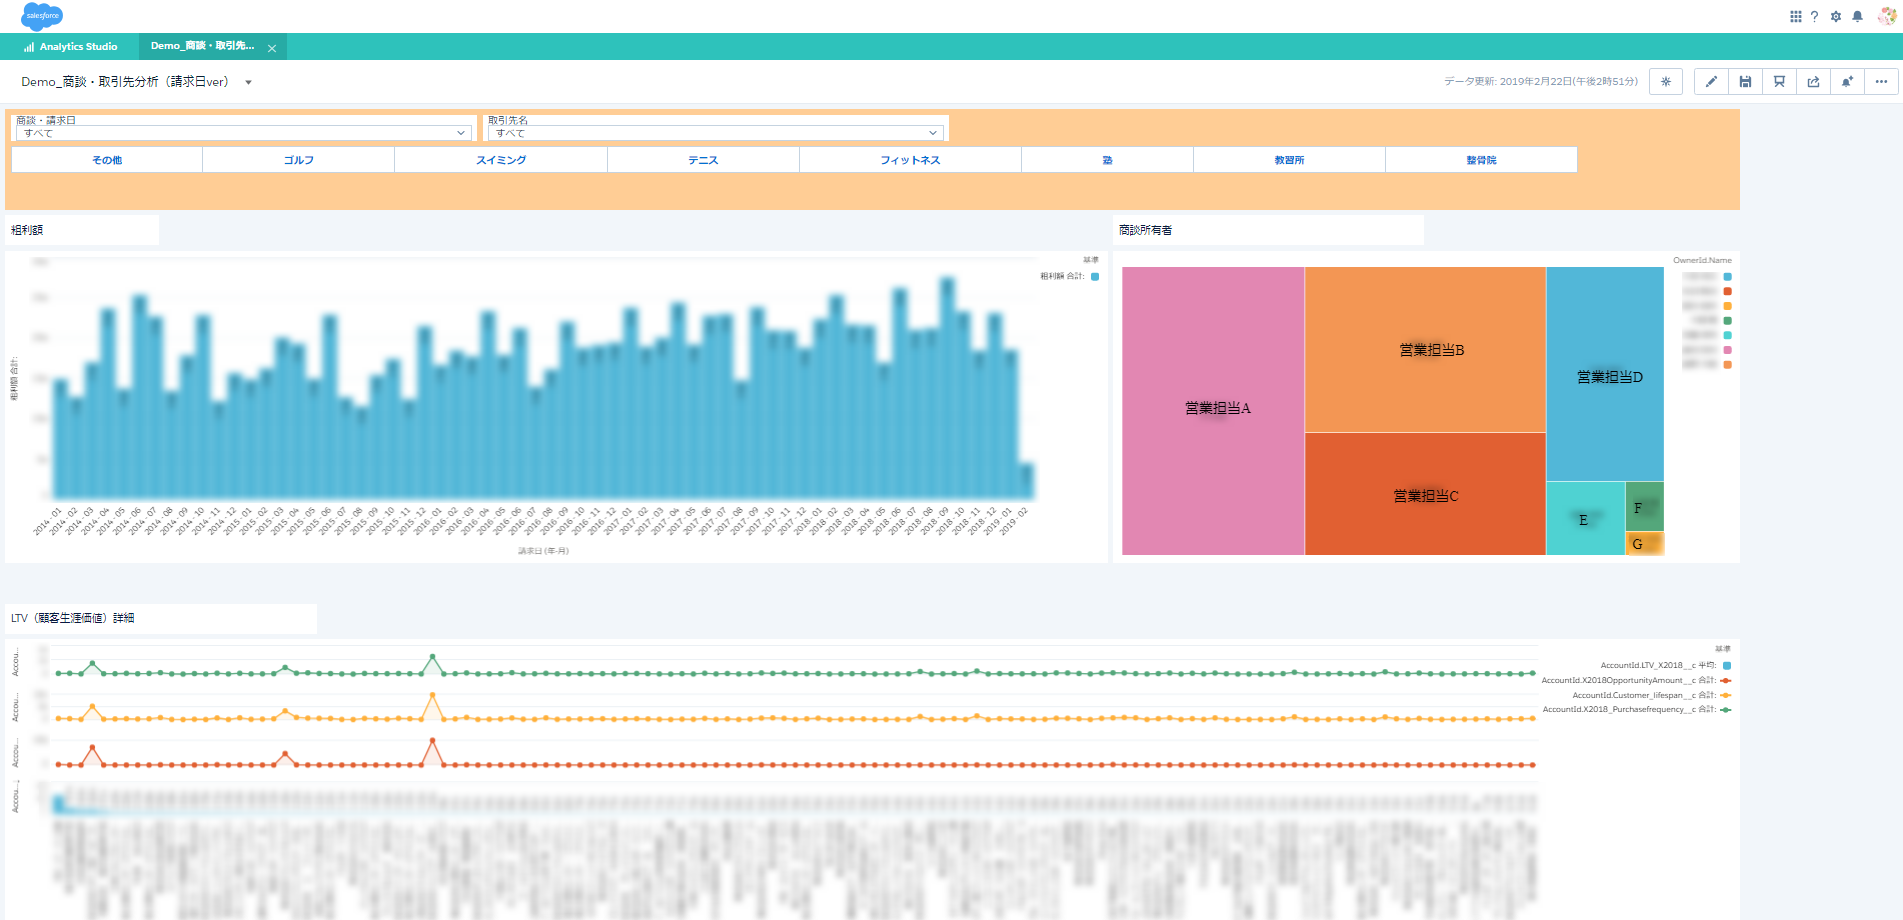Toggle the フィットネス filter button

click(910, 160)
